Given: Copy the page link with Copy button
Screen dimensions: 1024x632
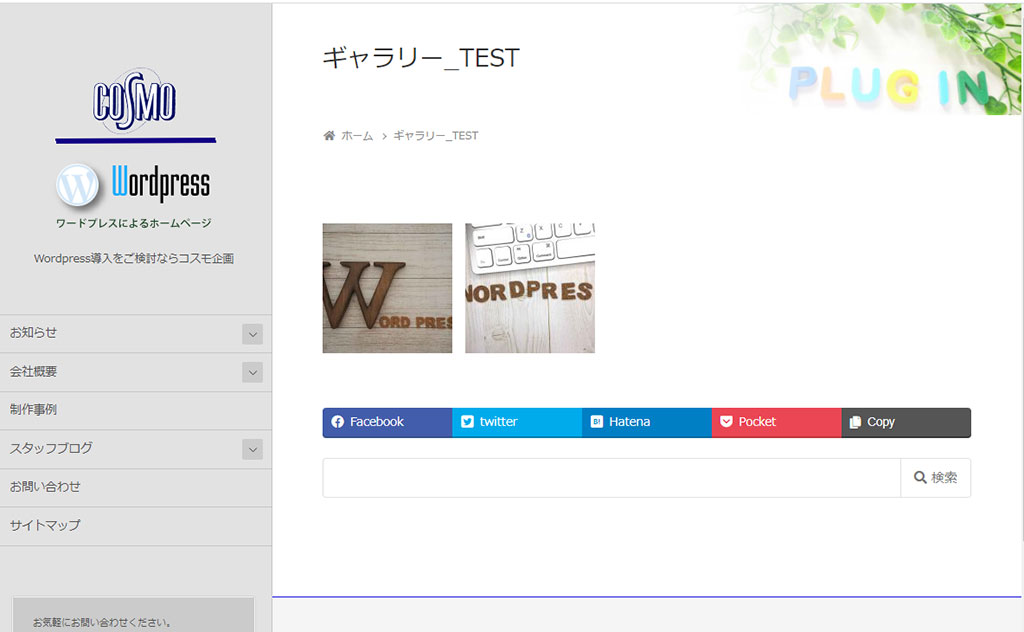Looking at the screenshot, I should pyautogui.click(x=906, y=422).
